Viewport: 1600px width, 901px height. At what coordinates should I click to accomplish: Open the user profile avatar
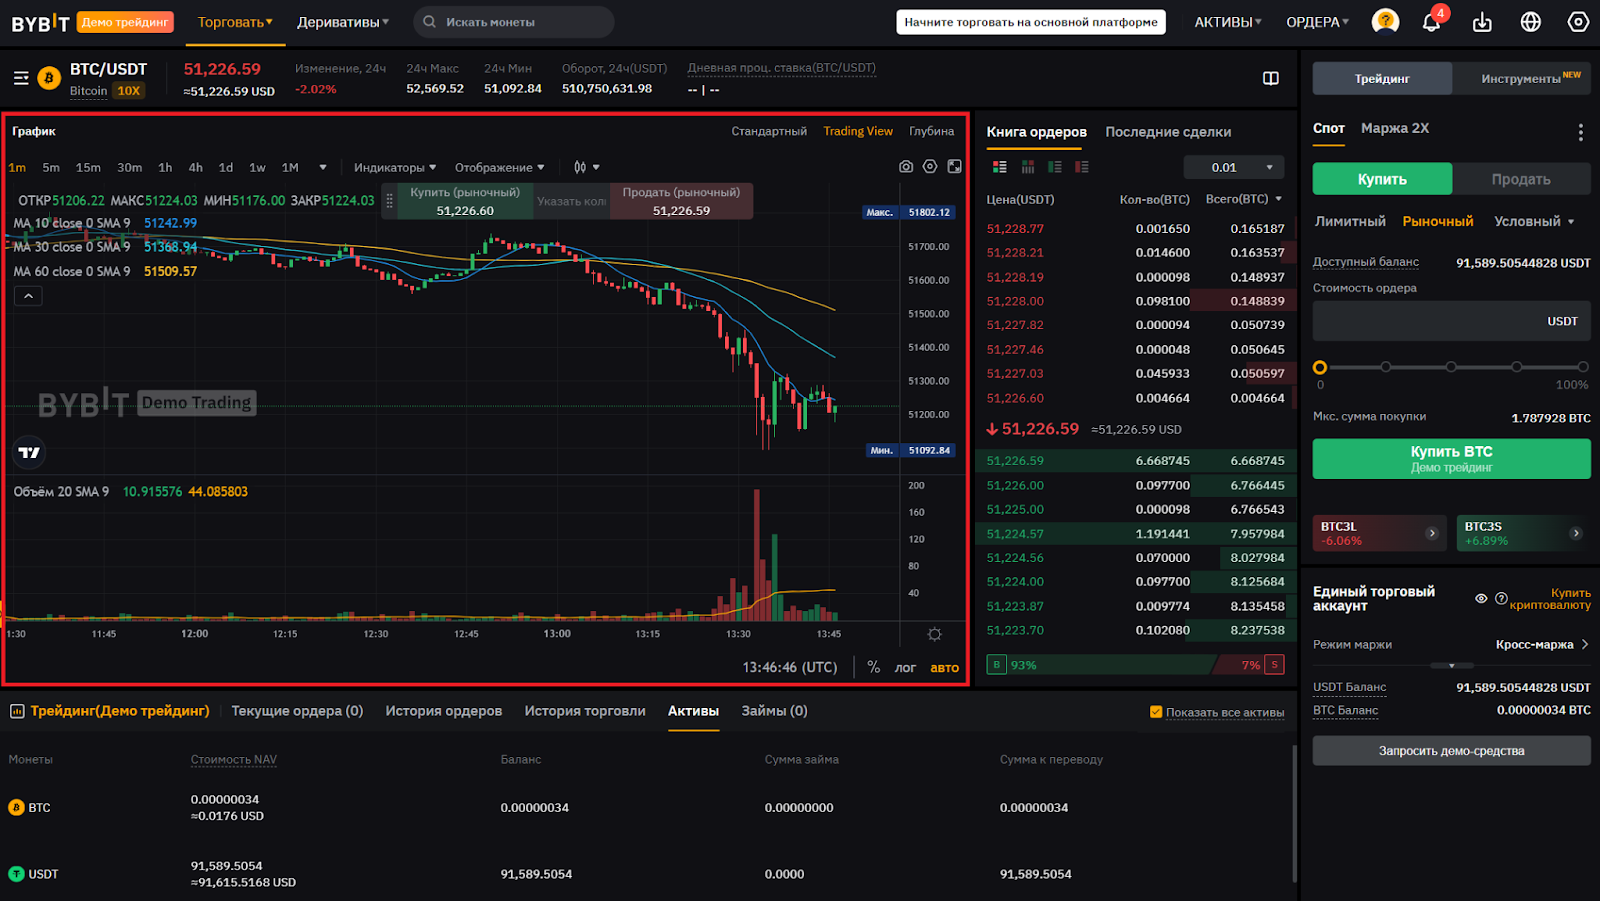point(1385,21)
